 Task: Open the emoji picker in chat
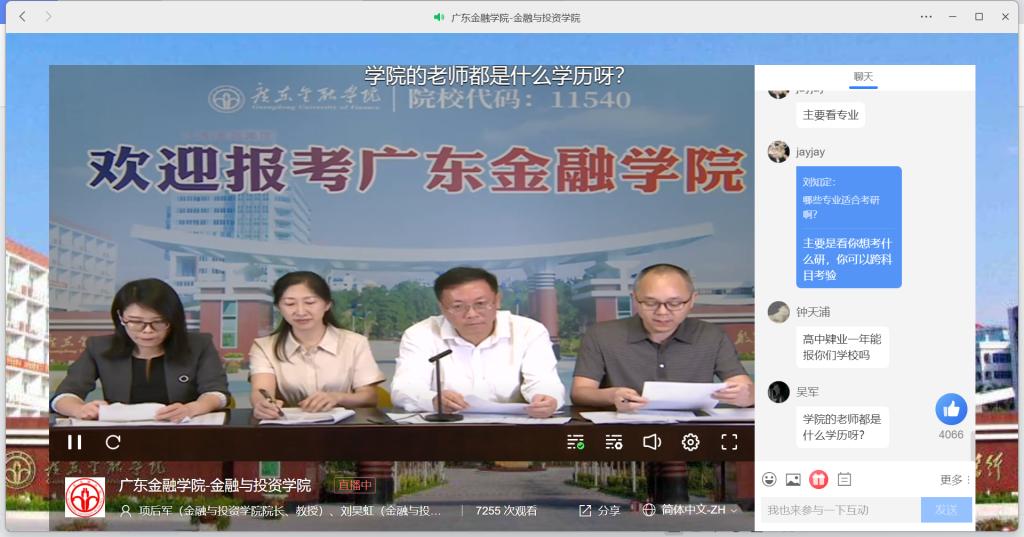pos(769,480)
